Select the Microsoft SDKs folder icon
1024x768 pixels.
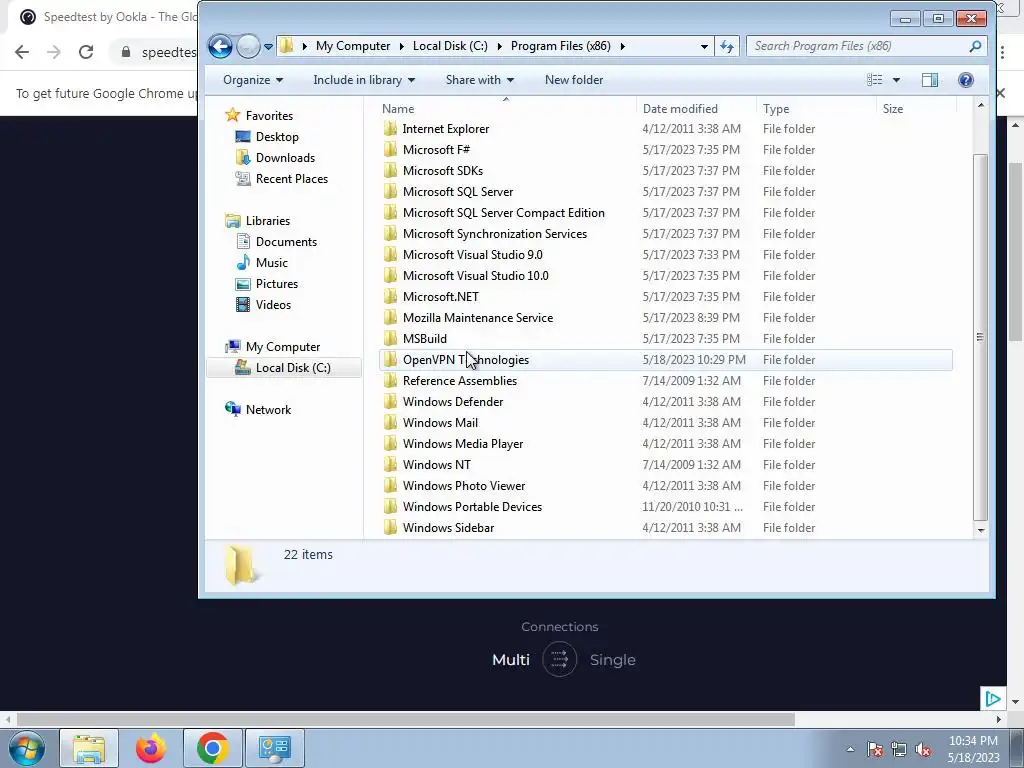point(390,170)
